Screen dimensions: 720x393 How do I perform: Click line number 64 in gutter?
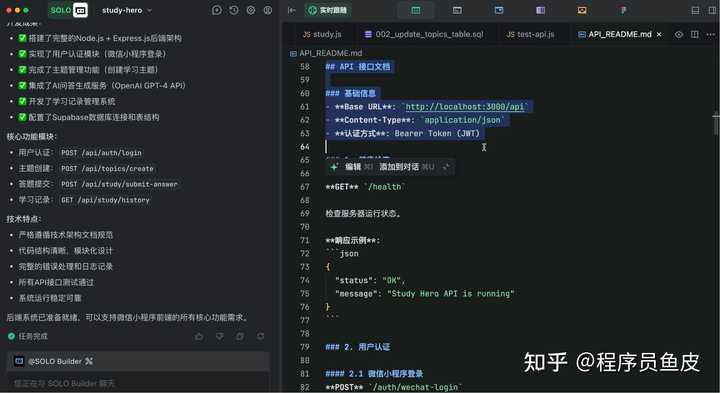(304, 147)
